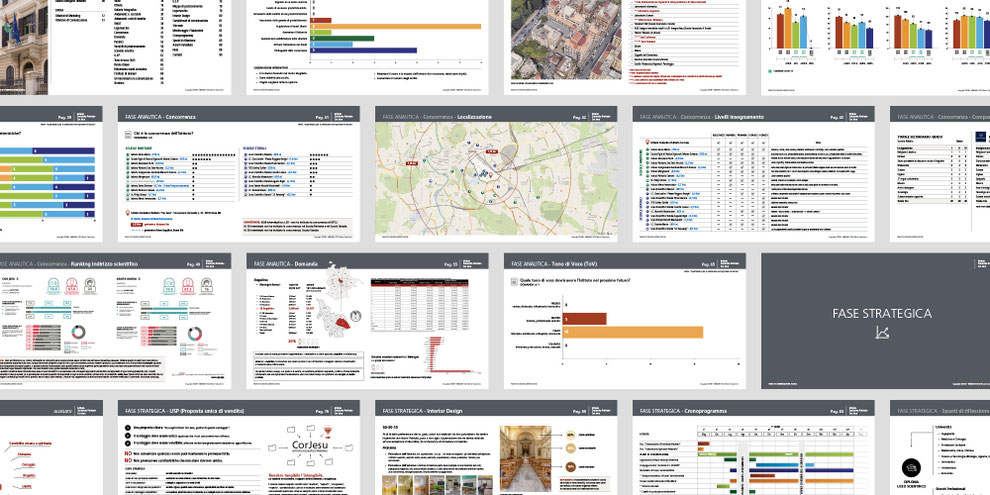The image size is (990, 495).
Task: Select the Tono di Voce (ToV) slide
Action: [x=624, y=321]
